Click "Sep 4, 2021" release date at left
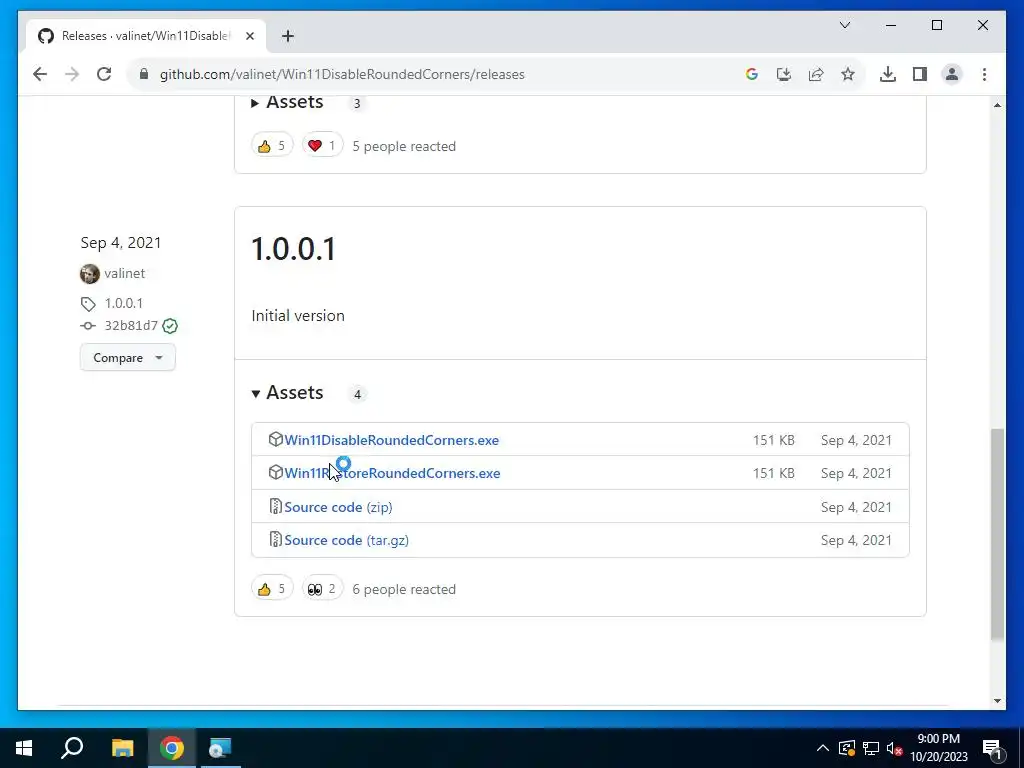Image resolution: width=1024 pixels, height=768 pixels. [121, 243]
